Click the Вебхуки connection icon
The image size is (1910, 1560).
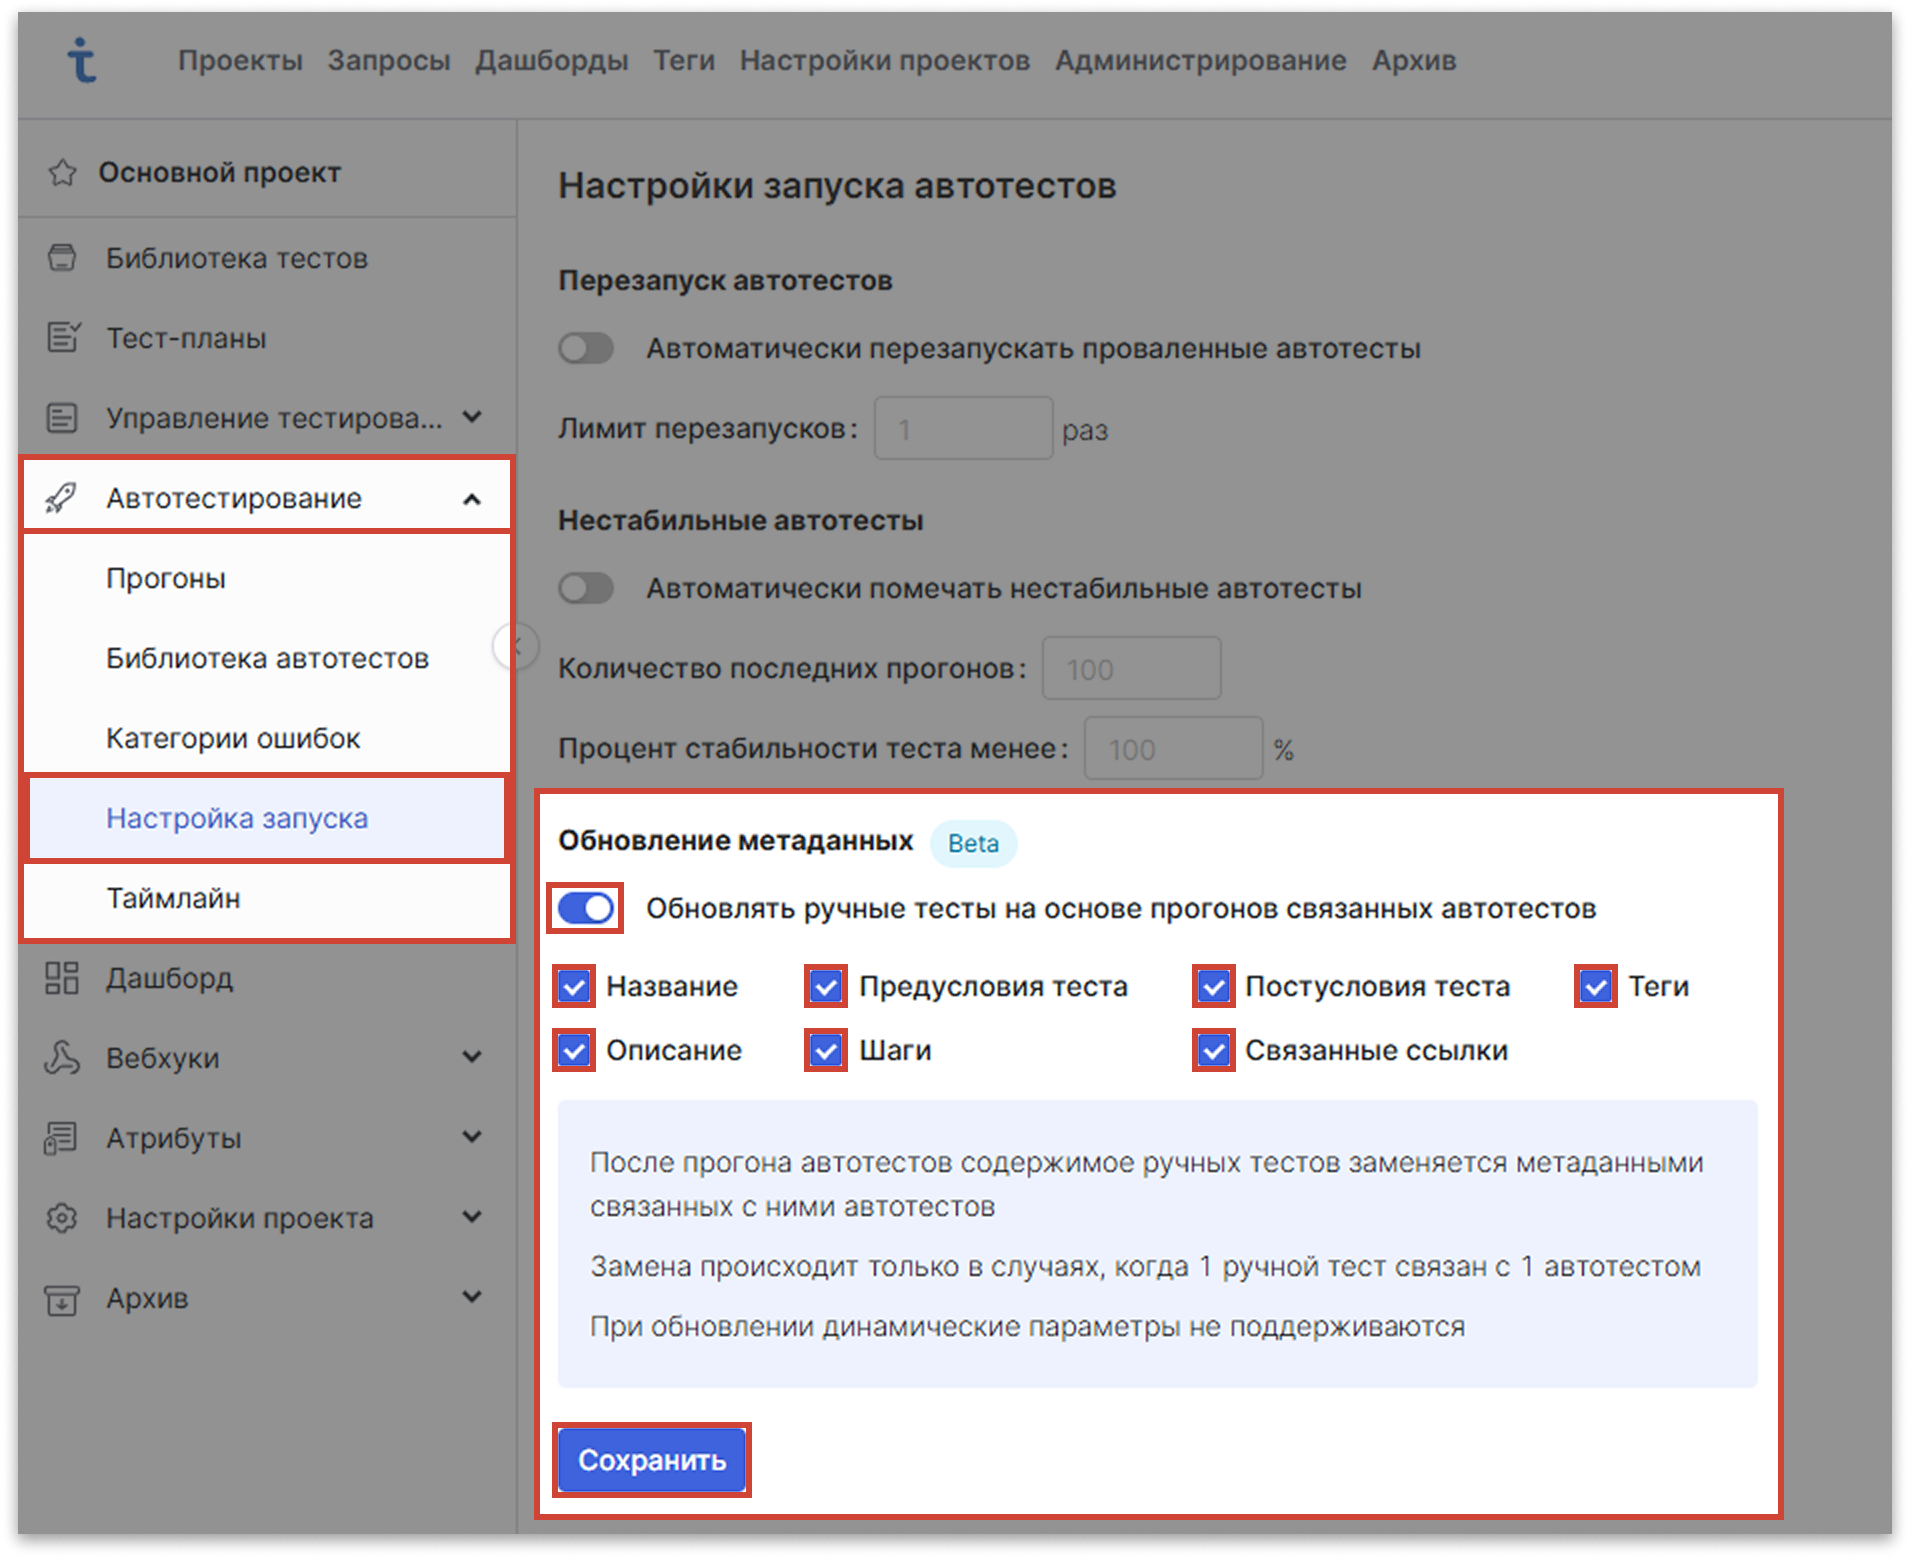tap(62, 1058)
